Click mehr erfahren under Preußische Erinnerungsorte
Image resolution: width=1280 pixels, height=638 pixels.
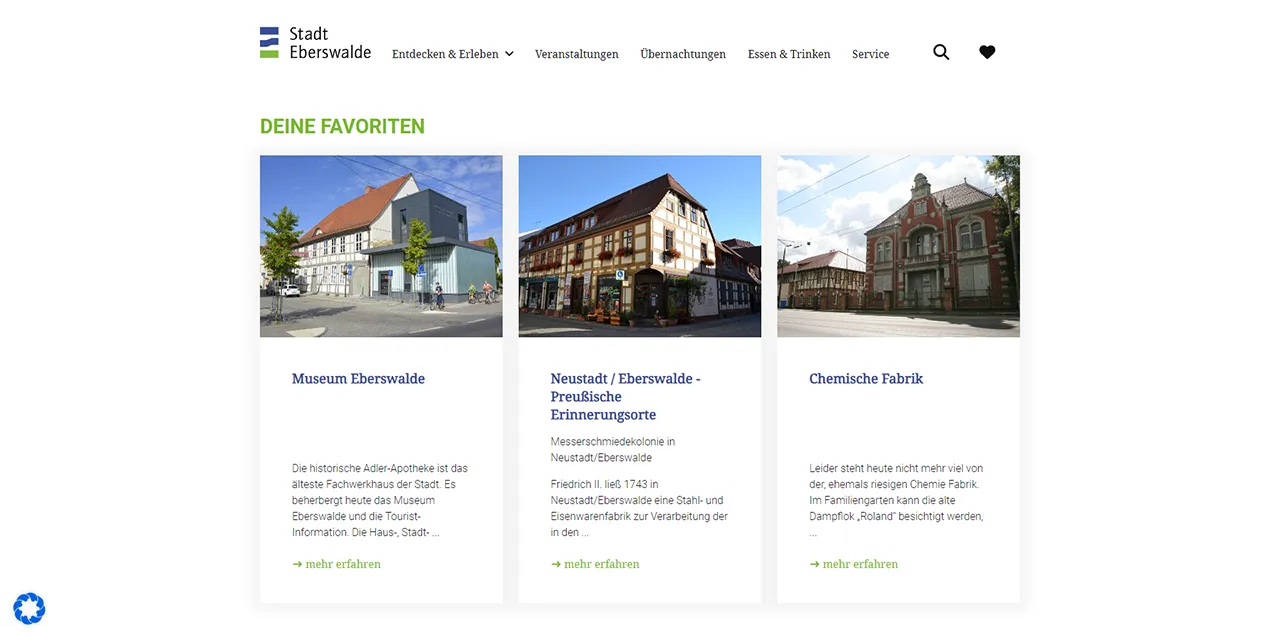(596, 564)
